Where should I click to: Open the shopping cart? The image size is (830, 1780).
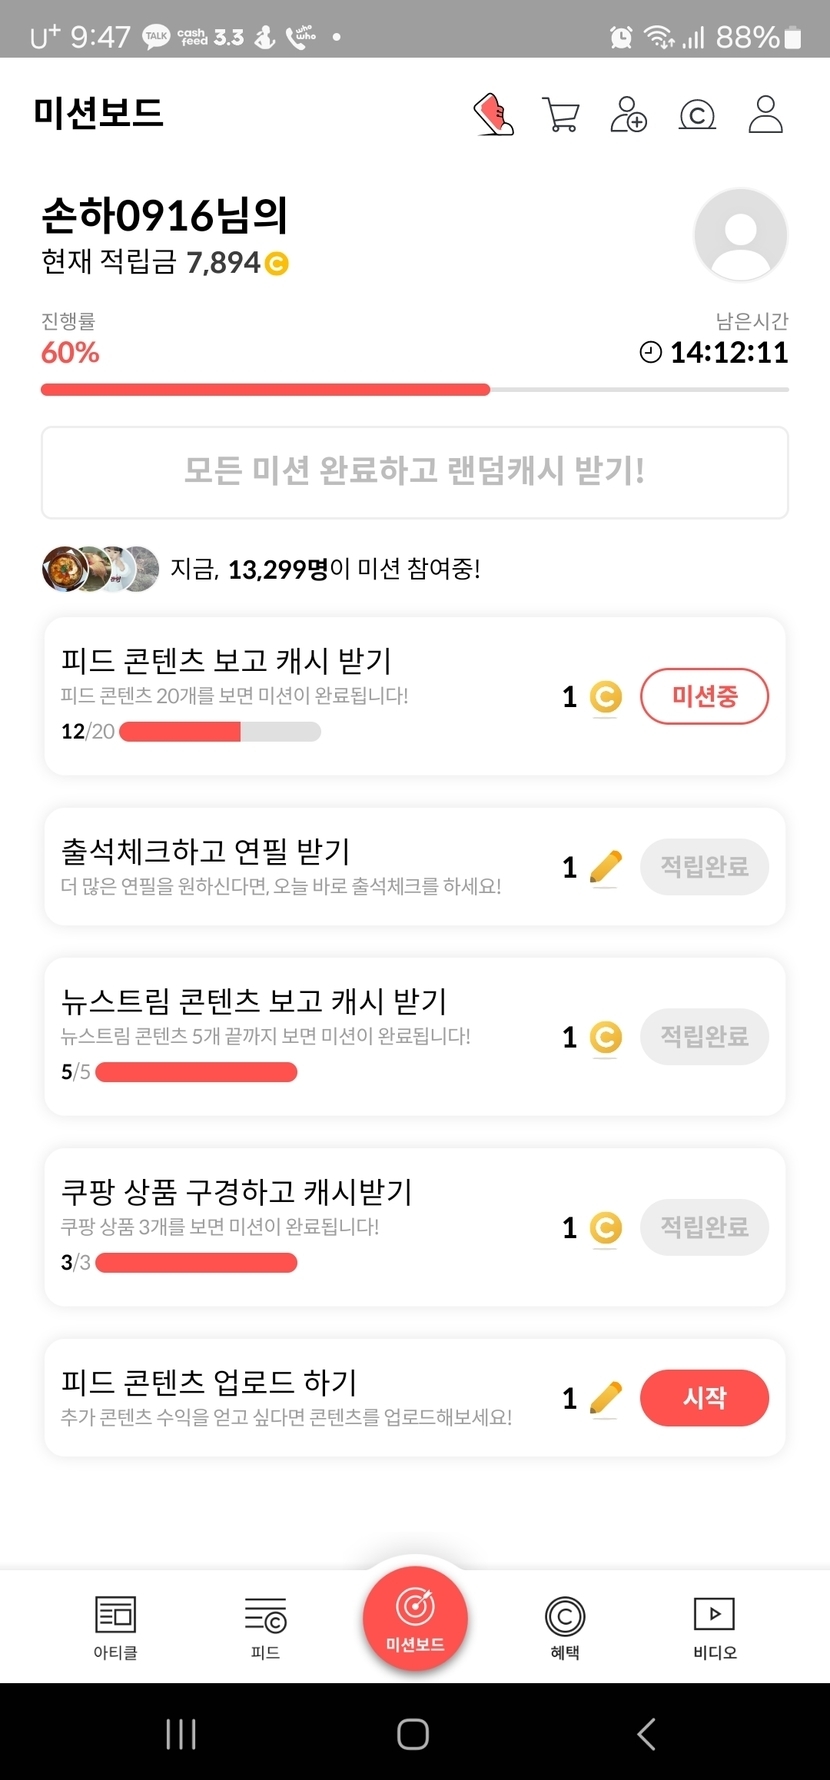click(x=560, y=115)
